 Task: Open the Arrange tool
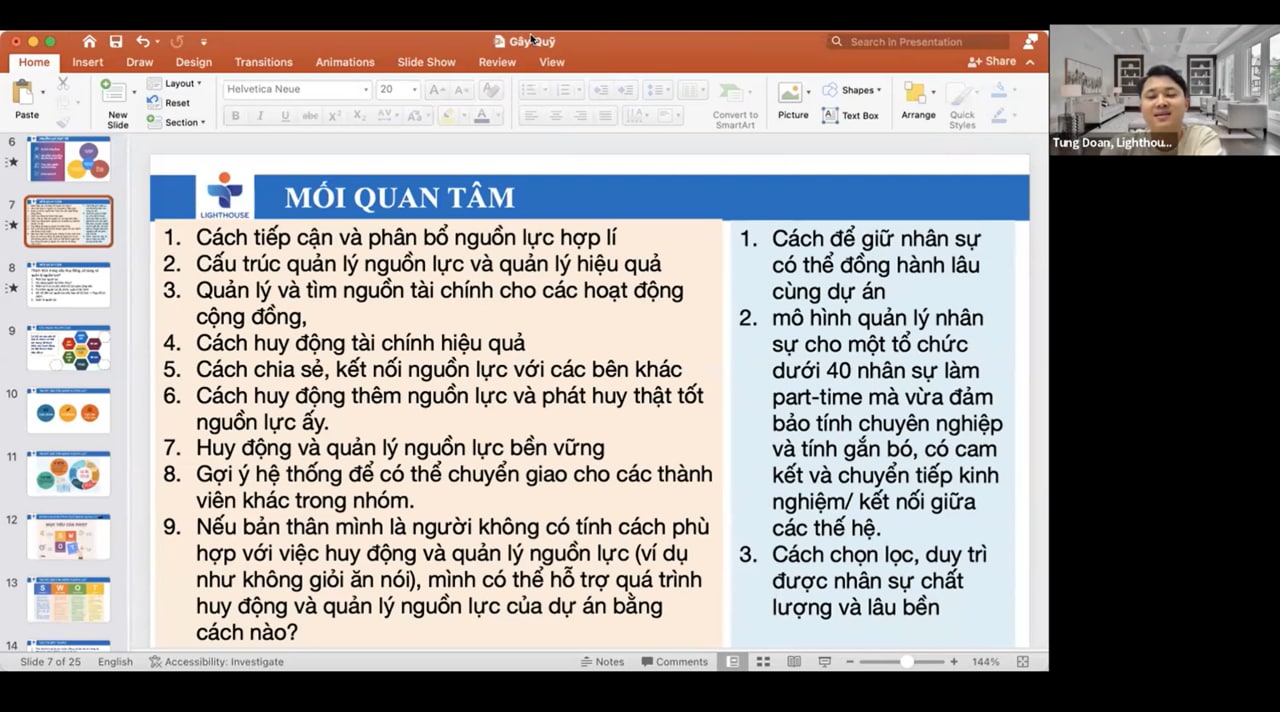(917, 101)
